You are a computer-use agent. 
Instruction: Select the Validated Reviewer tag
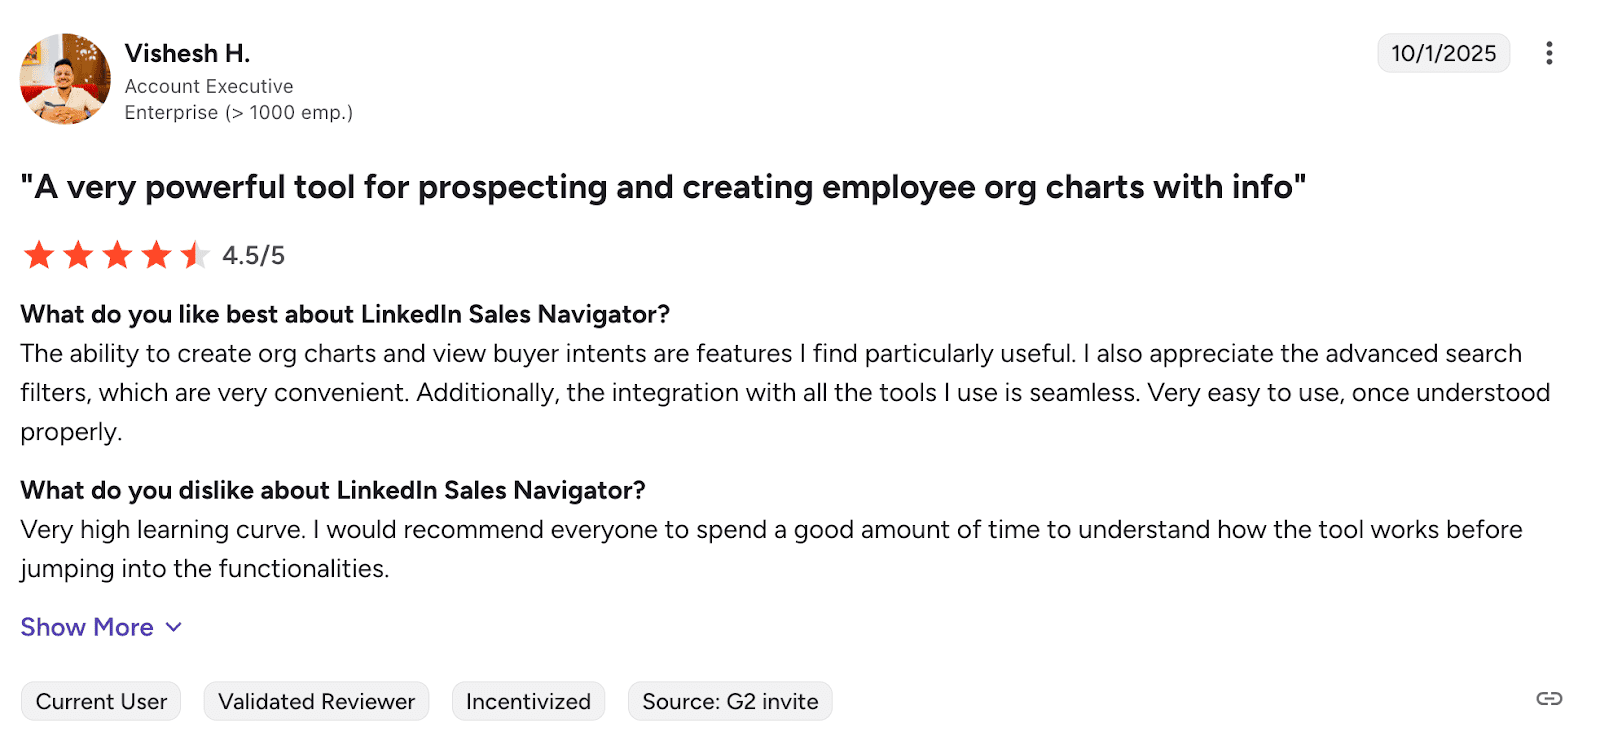pyautogui.click(x=316, y=701)
